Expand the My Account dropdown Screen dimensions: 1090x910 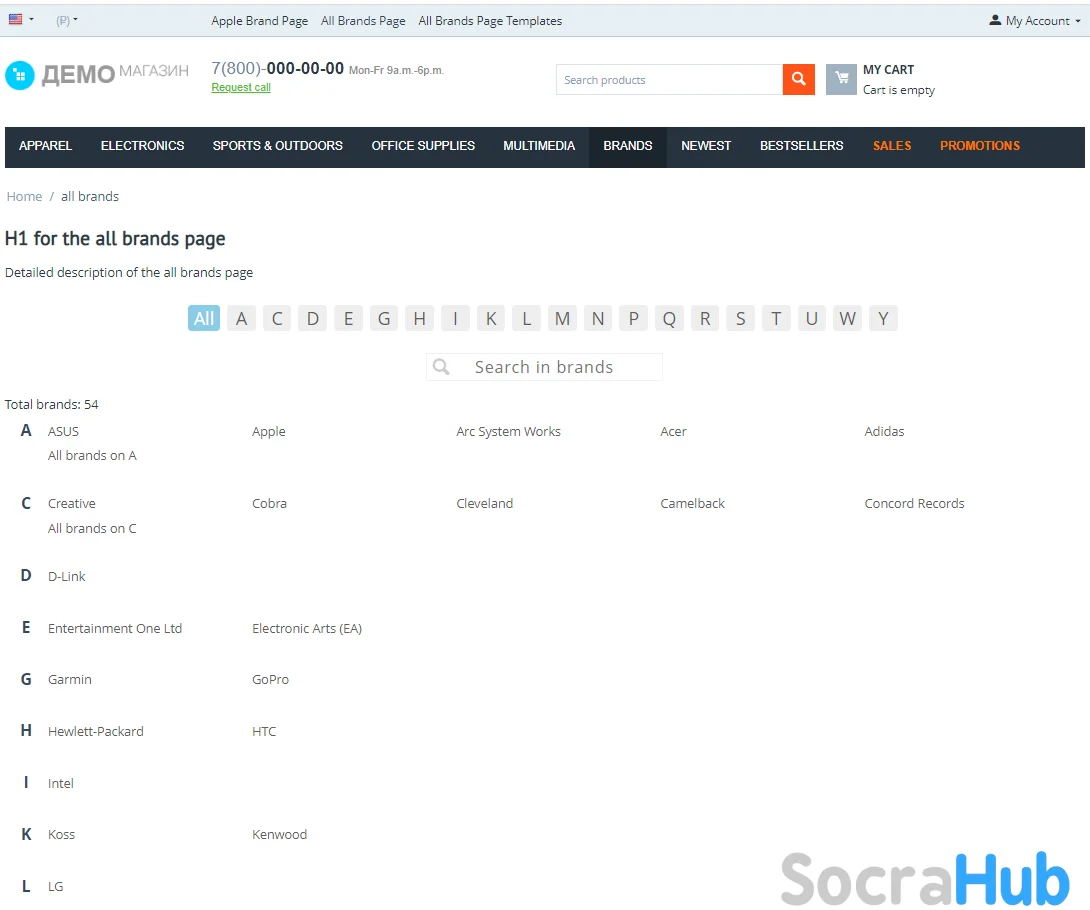point(1035,21)
